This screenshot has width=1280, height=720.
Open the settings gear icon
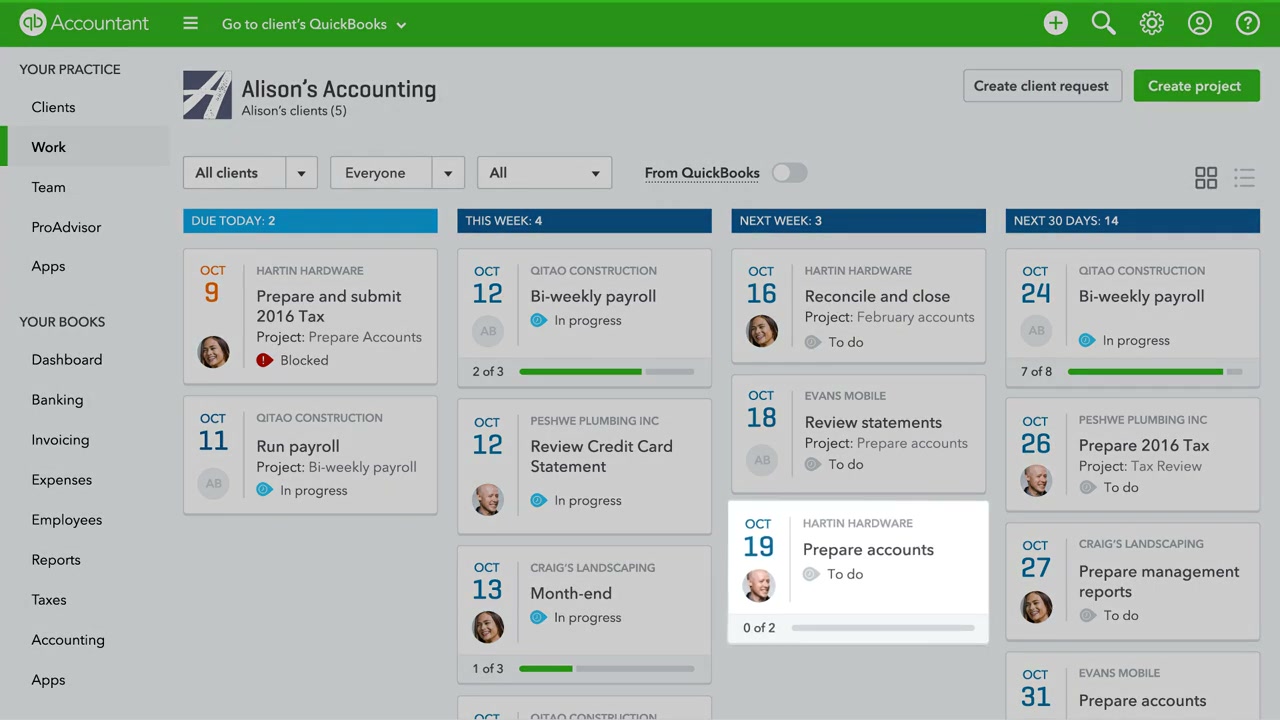[1151, 23]
